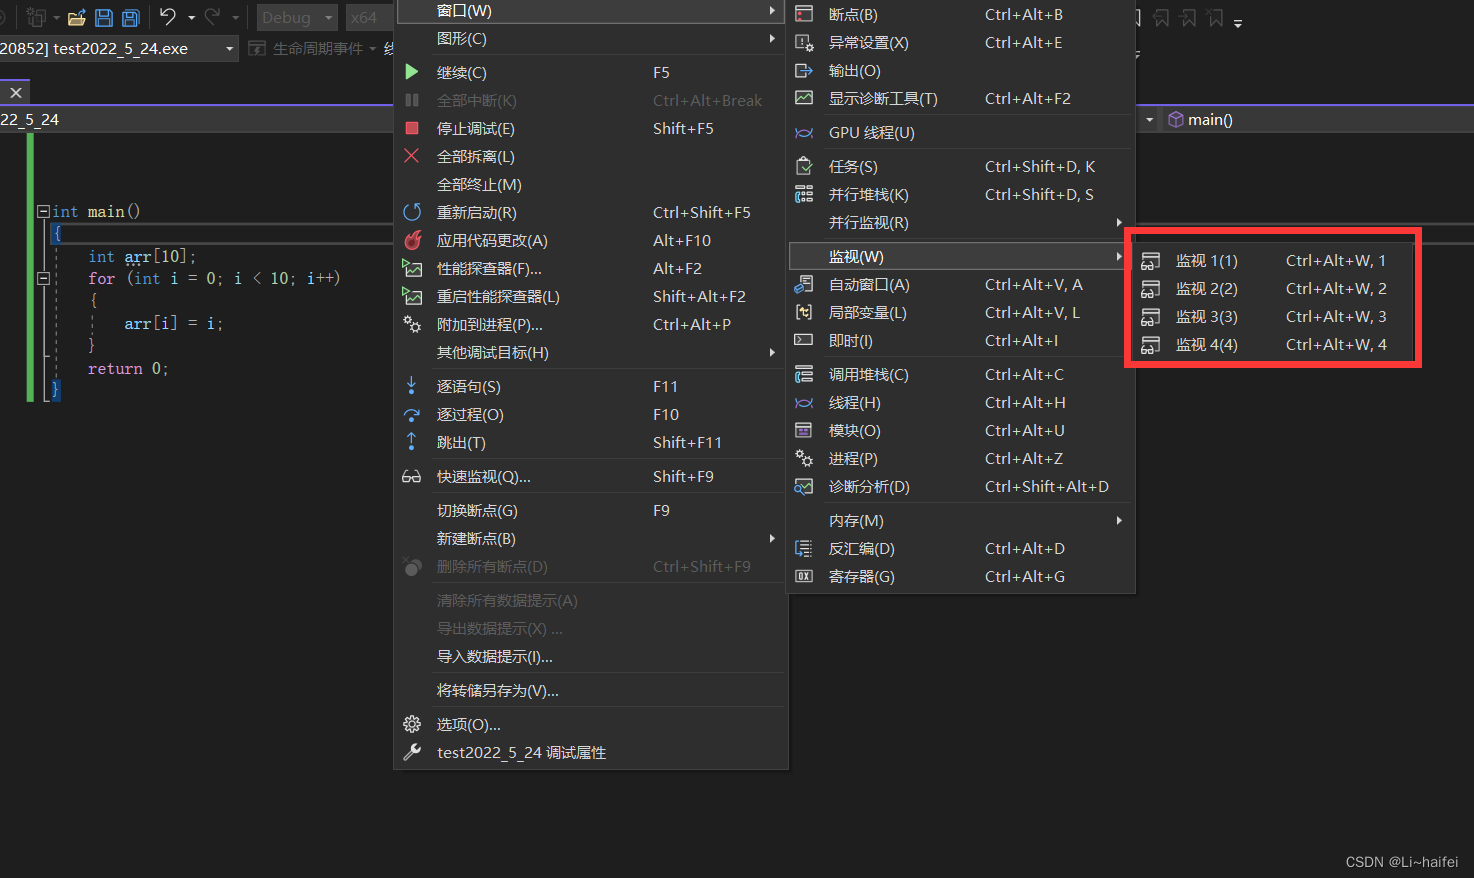The height and width of the screenshot is (878, 1474).
Task: Click the Step Out arrow icon
Action: pos(411,442)
